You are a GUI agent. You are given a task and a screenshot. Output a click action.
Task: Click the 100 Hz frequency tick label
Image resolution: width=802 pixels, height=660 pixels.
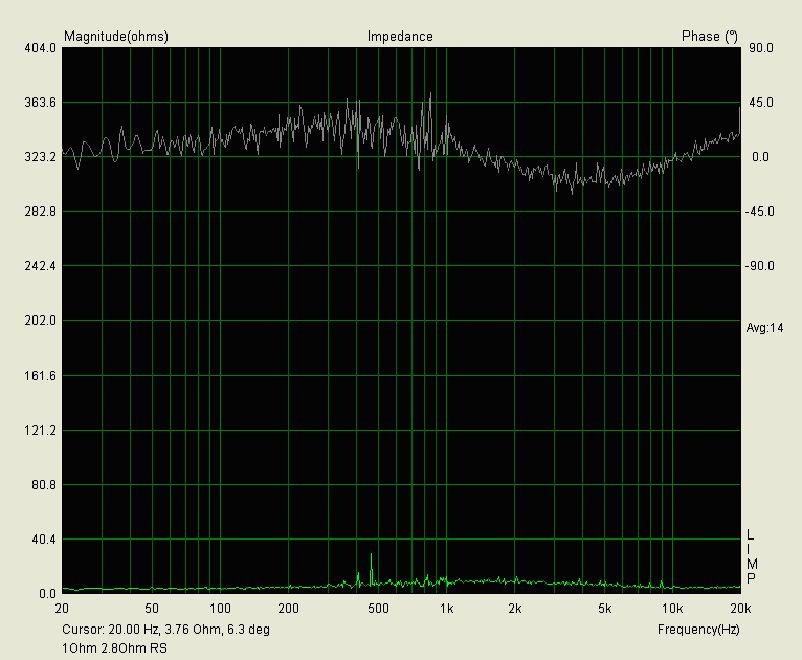tap(220, 609)
